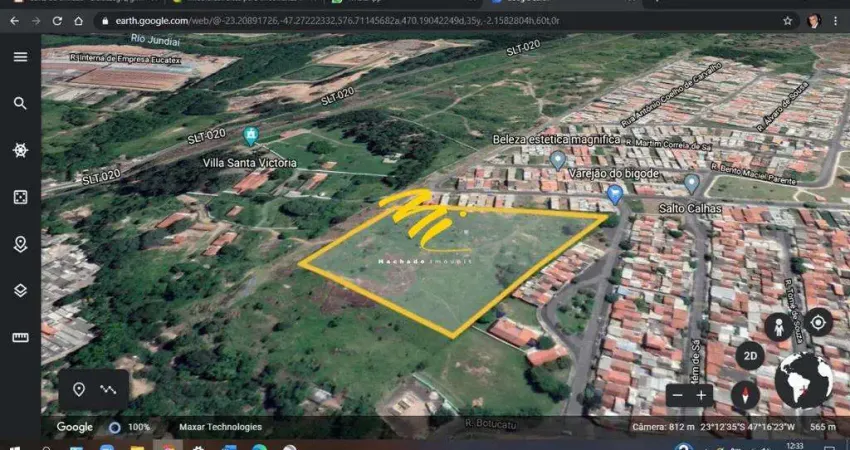
Task: Click the Varejão do bigode label
Action: (x=614, y=173)
